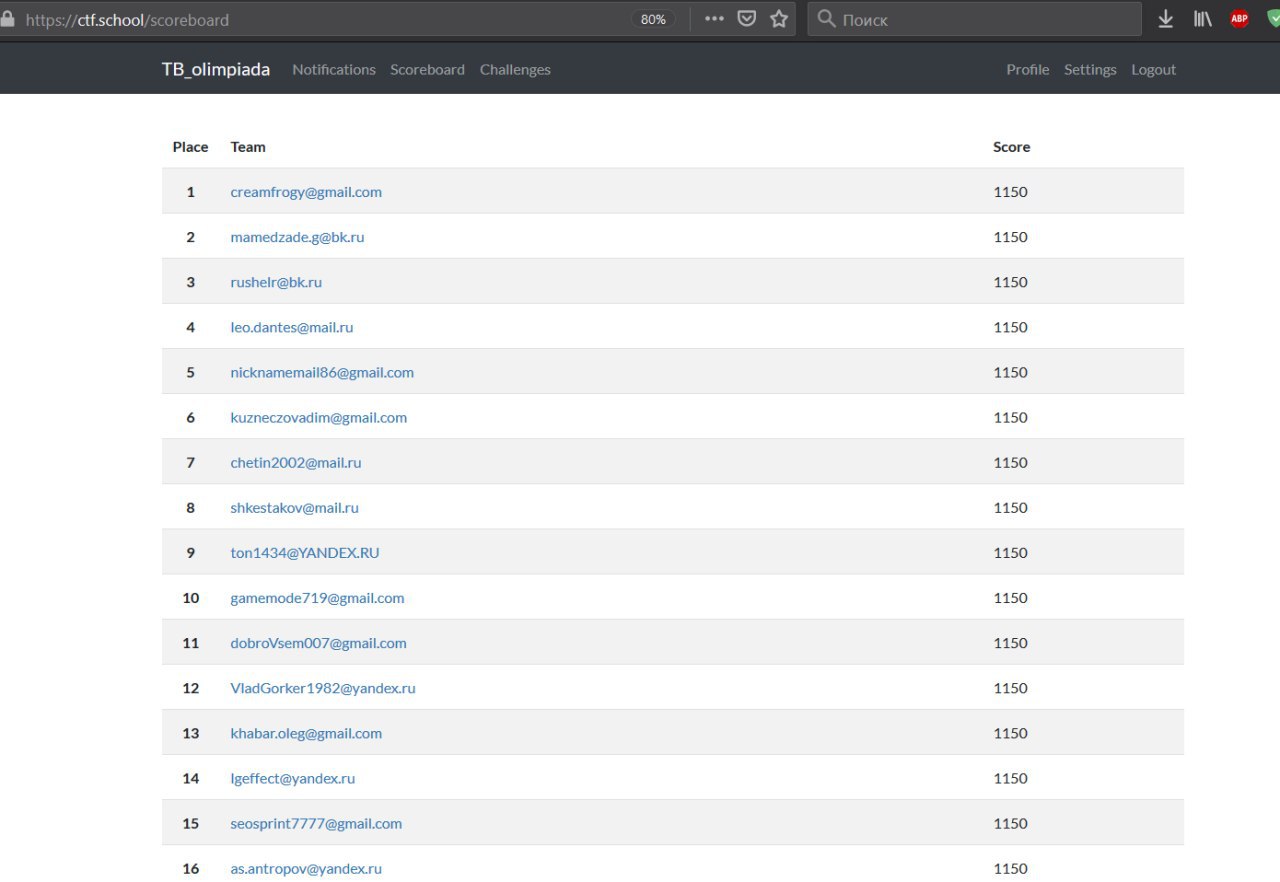
Task: Go to the Challenges page
Action: pyautogui.click(x=515, y=70)
